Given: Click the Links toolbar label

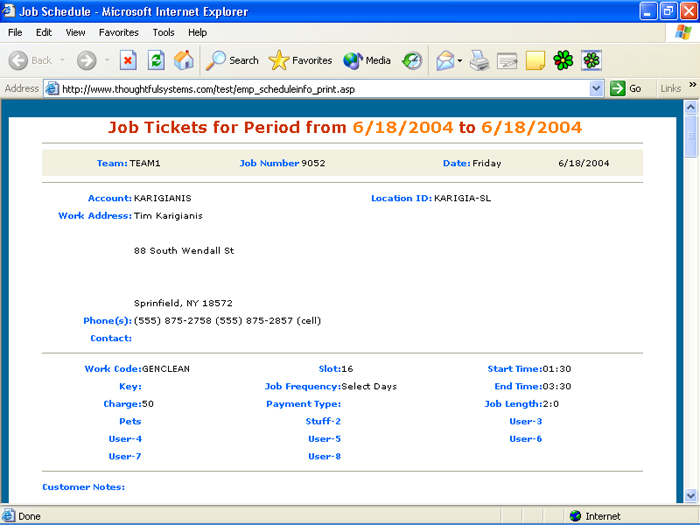Looking at the screenshot, I should click(x=671, y=88).
